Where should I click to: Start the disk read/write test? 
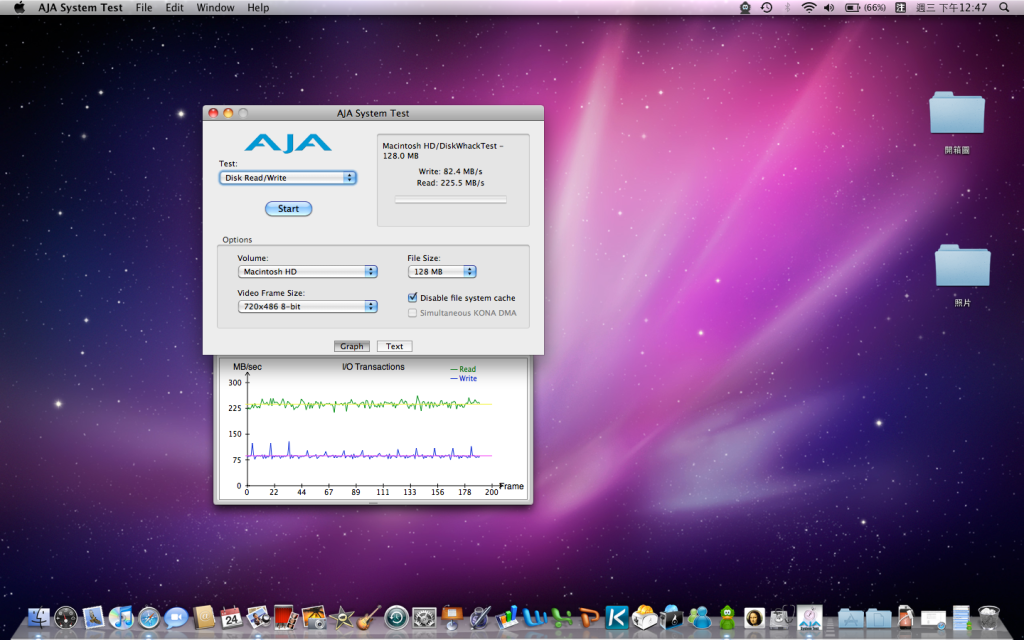(288, 209)
